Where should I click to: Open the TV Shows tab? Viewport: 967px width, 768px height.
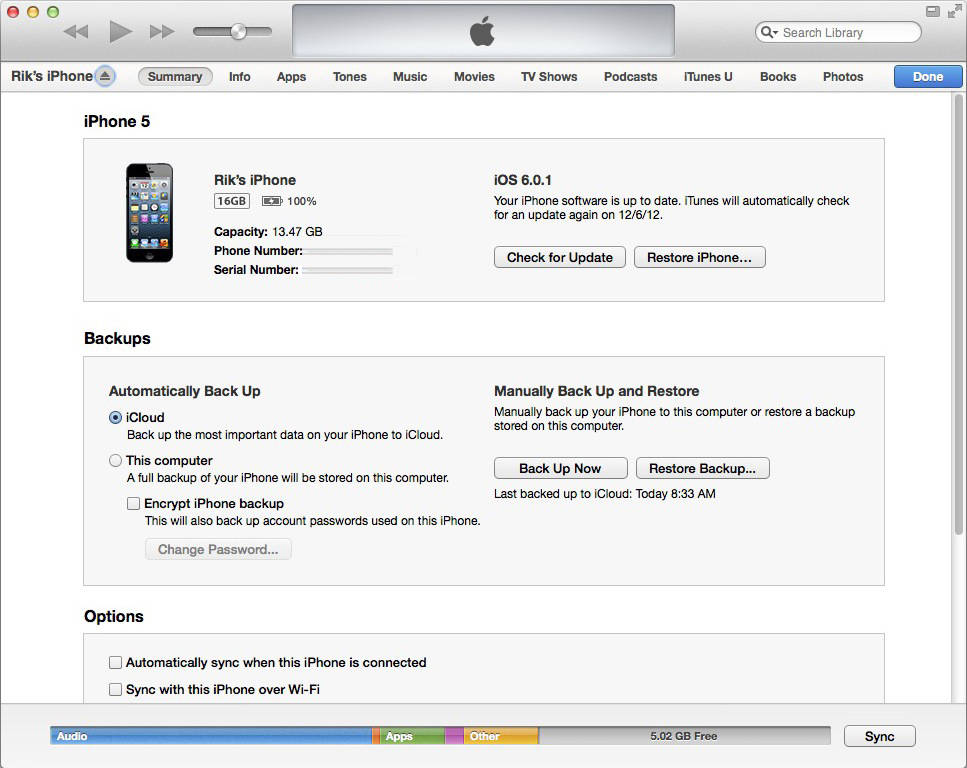[x=549, y=76]
